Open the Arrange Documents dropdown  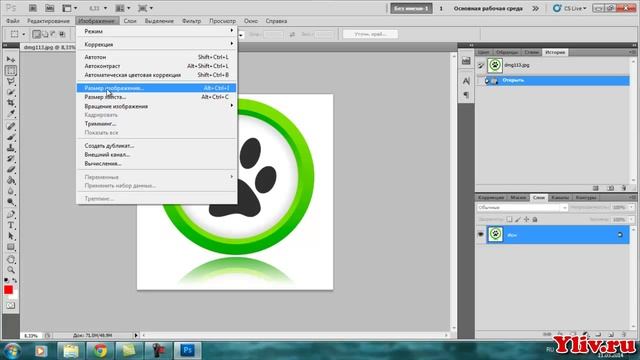click(122, 8)
